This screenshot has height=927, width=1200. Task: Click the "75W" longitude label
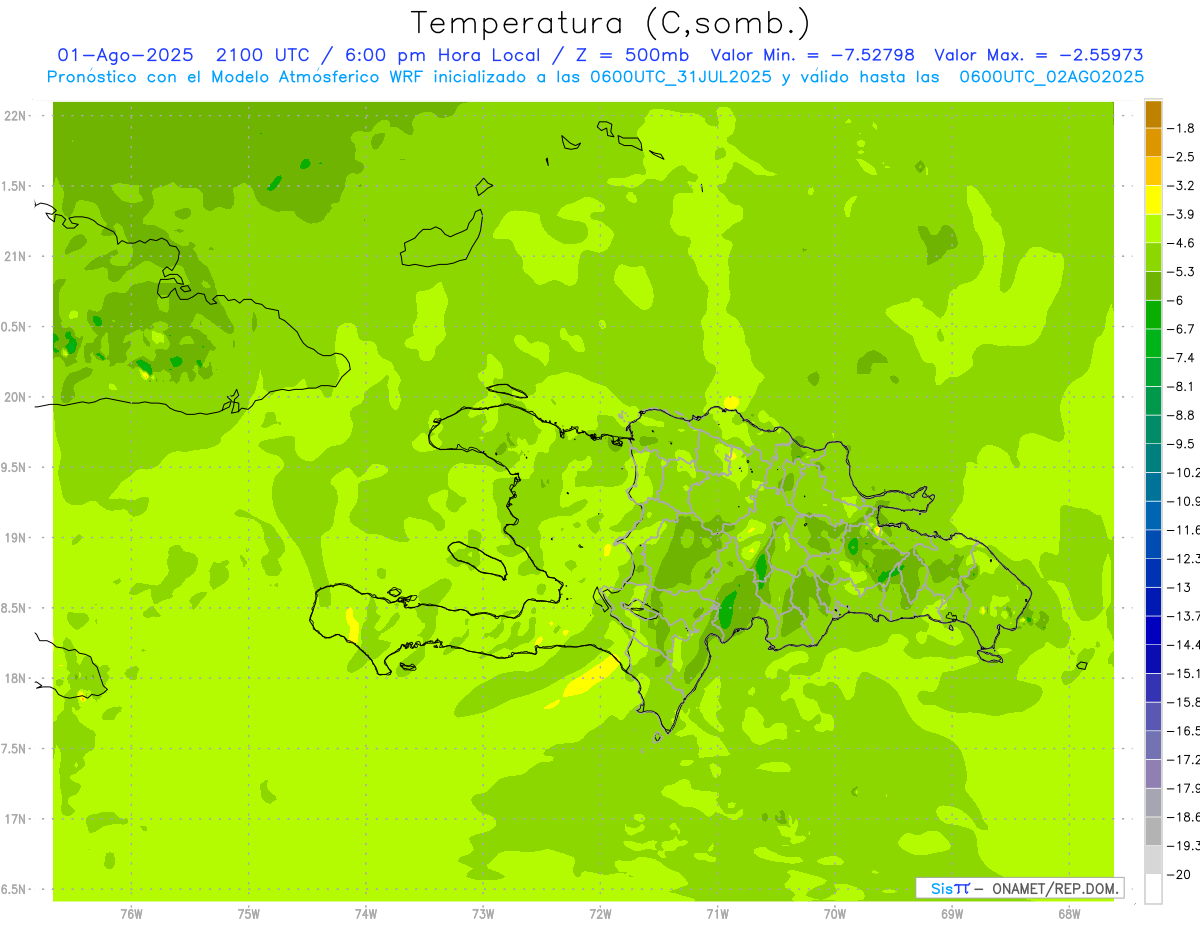click(x=249, y=914)
